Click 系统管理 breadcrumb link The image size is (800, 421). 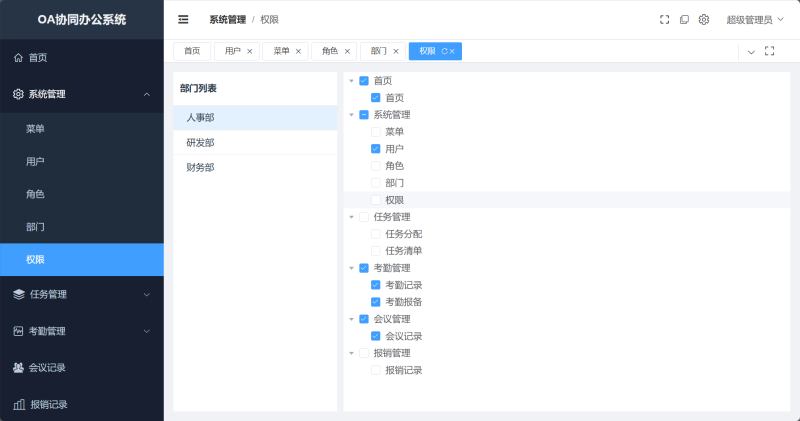228,19
